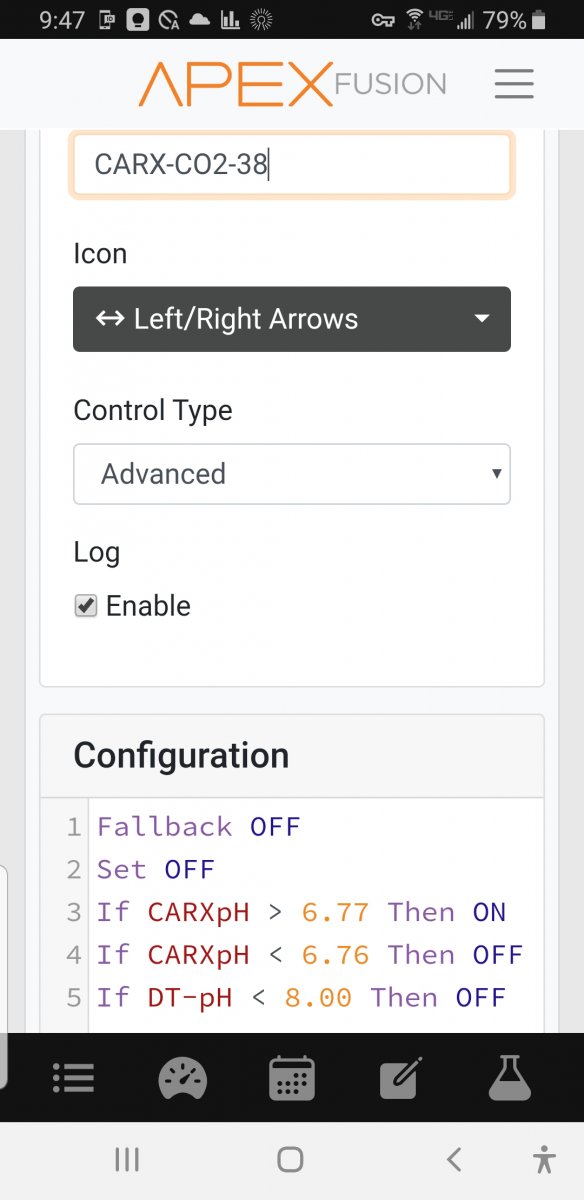Open the list view icon in bottom bar
The height and width of the screenshot is (1200, 584).
[x=73, y=1077]
